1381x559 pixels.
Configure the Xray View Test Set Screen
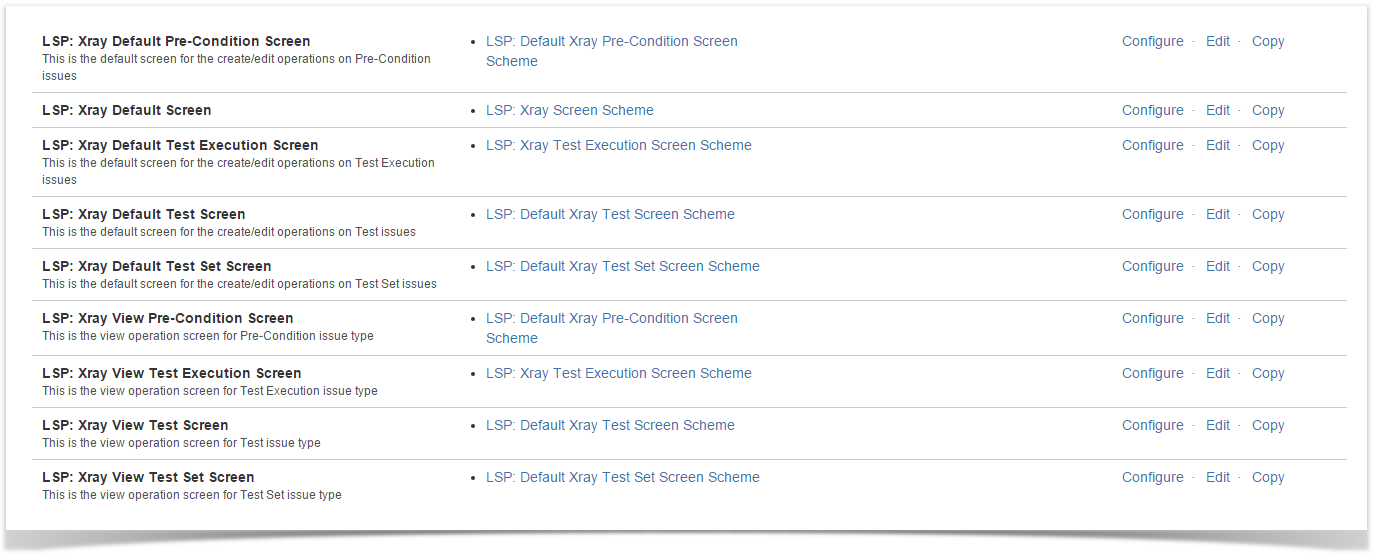click(1152, 477)
